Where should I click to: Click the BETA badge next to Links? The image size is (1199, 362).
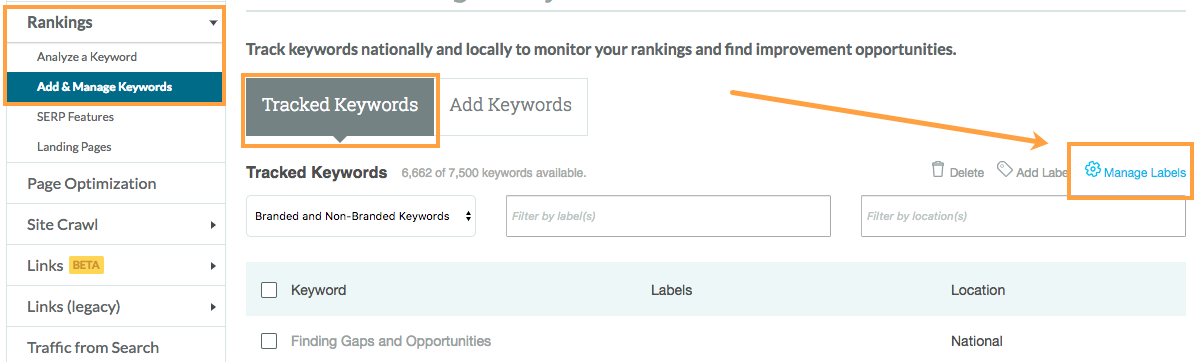coord(86,266)
